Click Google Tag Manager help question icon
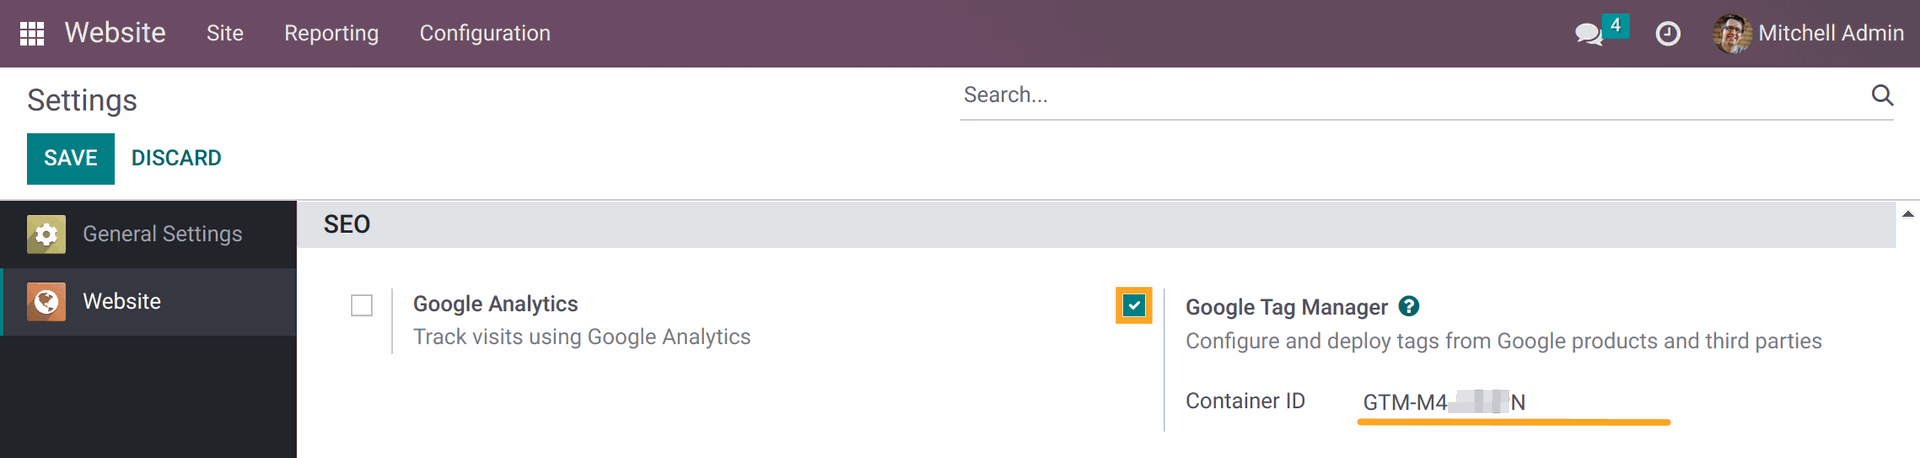The image size is (1920, 458). coord(1409,306)
